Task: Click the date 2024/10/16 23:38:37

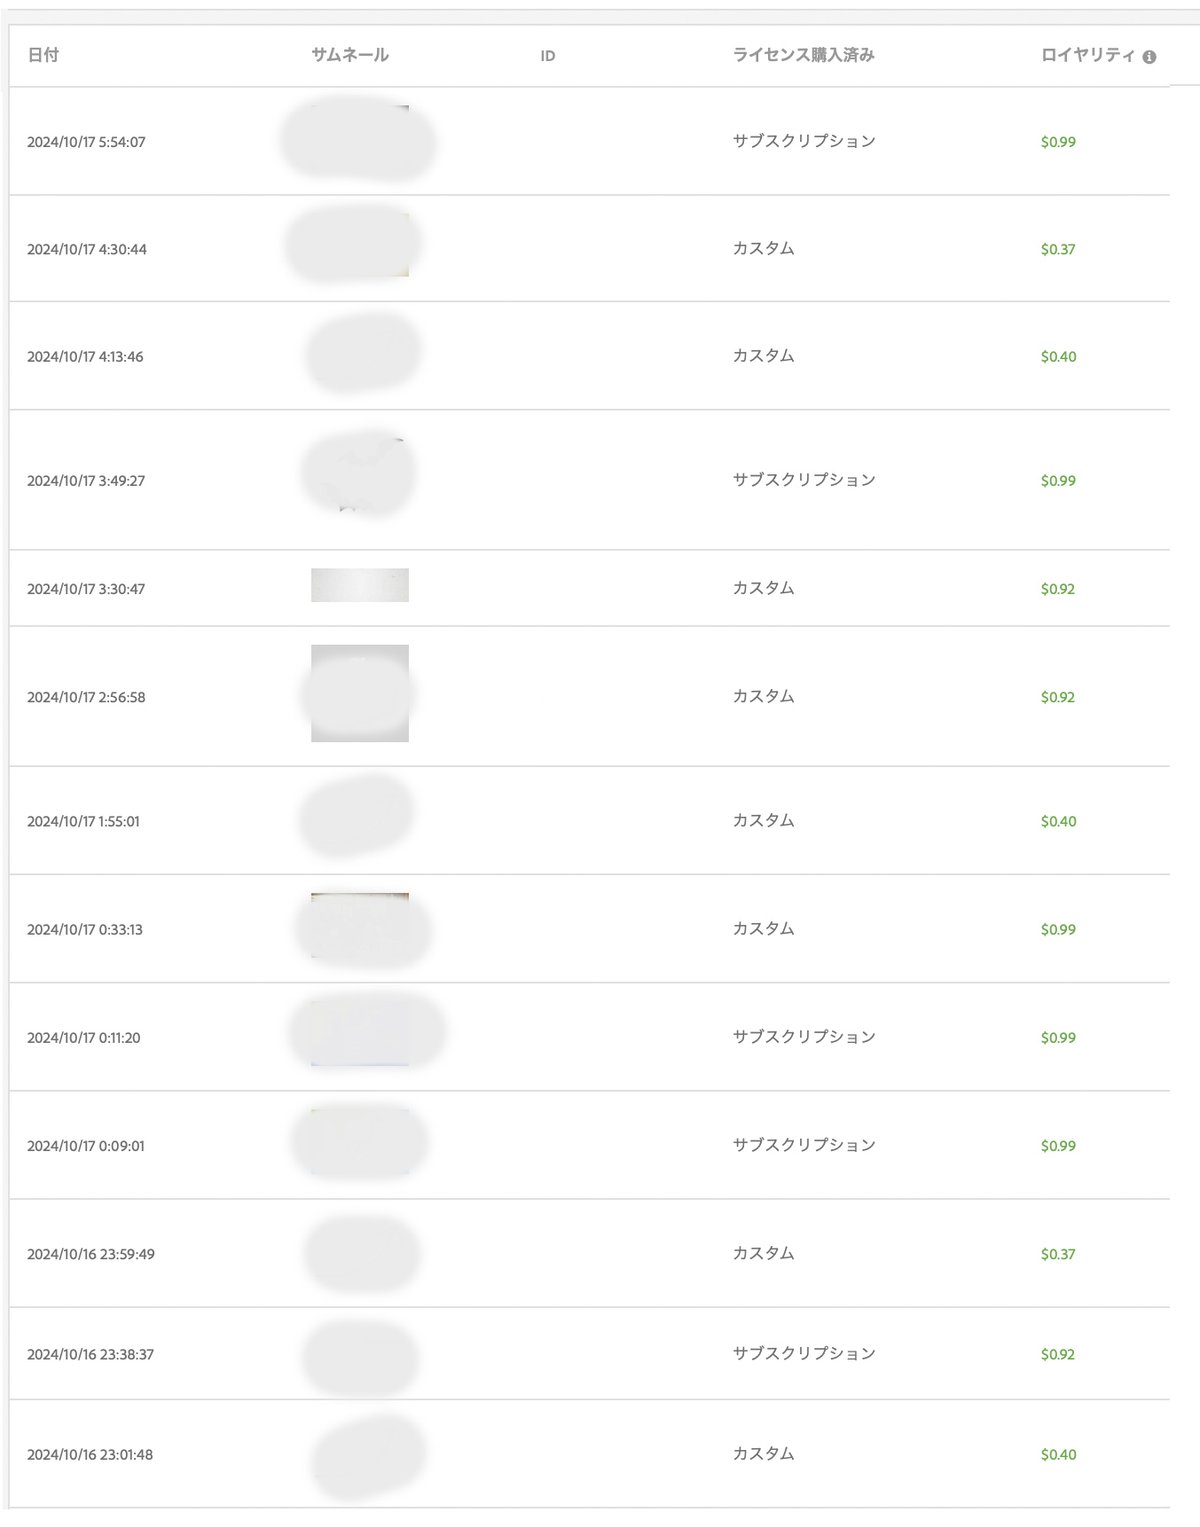Action: click(x=90, y=1354)
